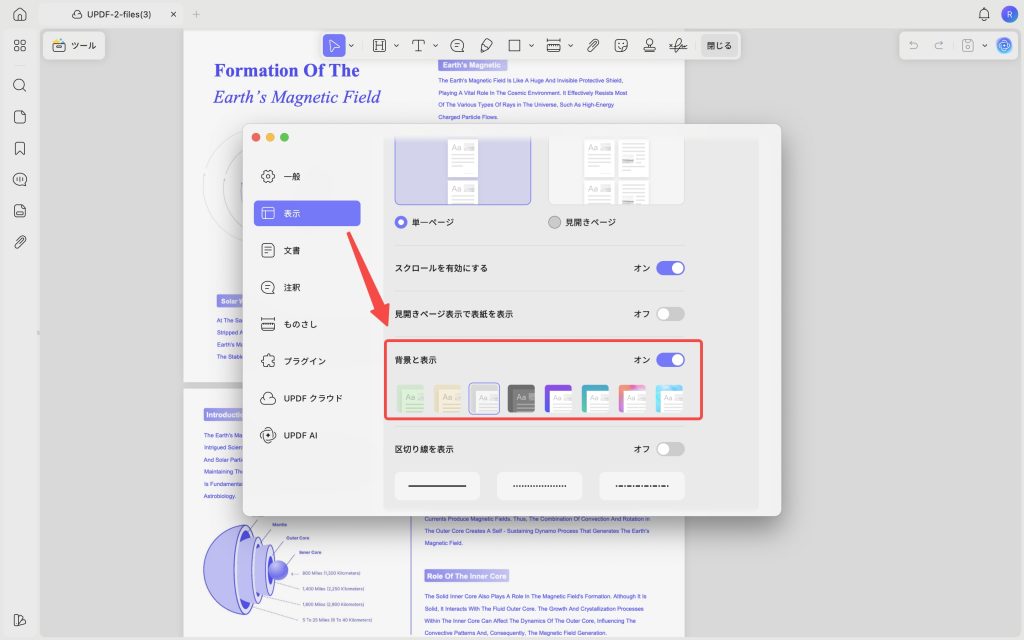Open ものさし settings section
1024x640 pixels.
(x=307, y=324)
